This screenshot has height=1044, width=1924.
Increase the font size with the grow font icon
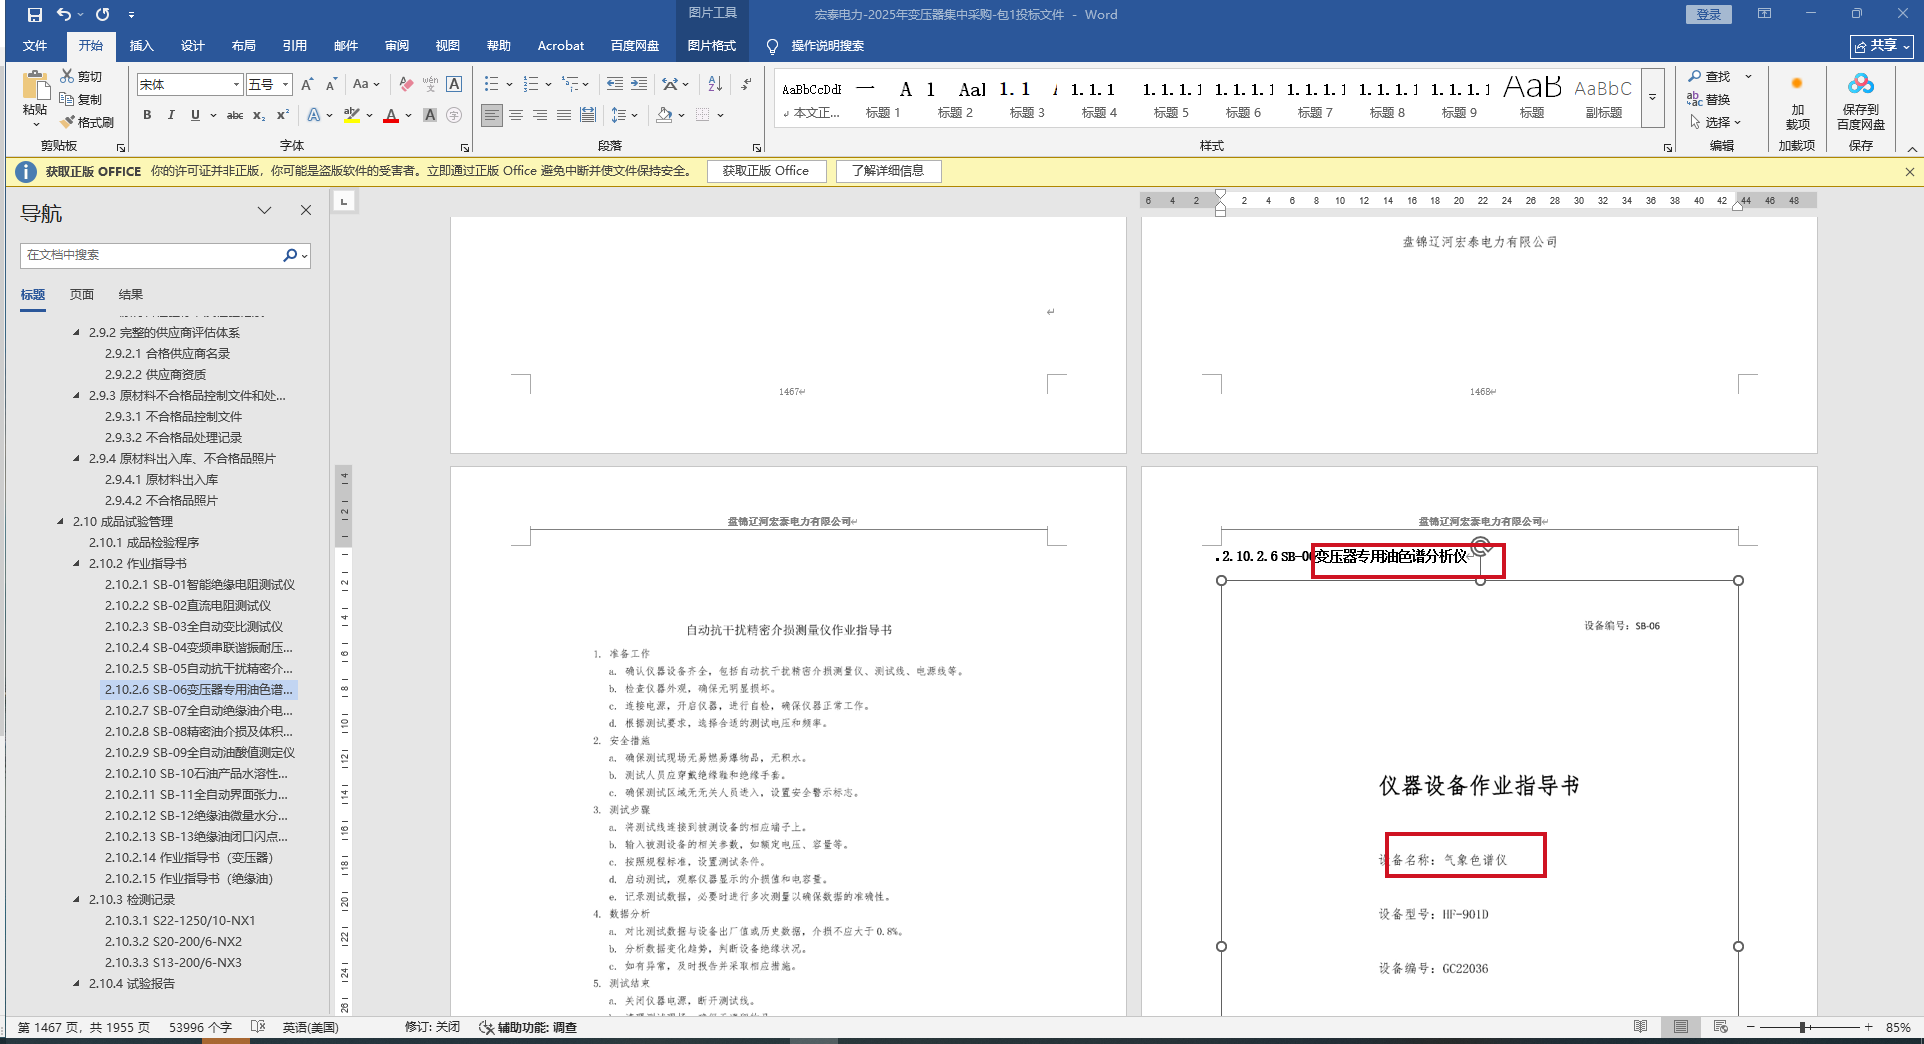(x=307, y=84)
